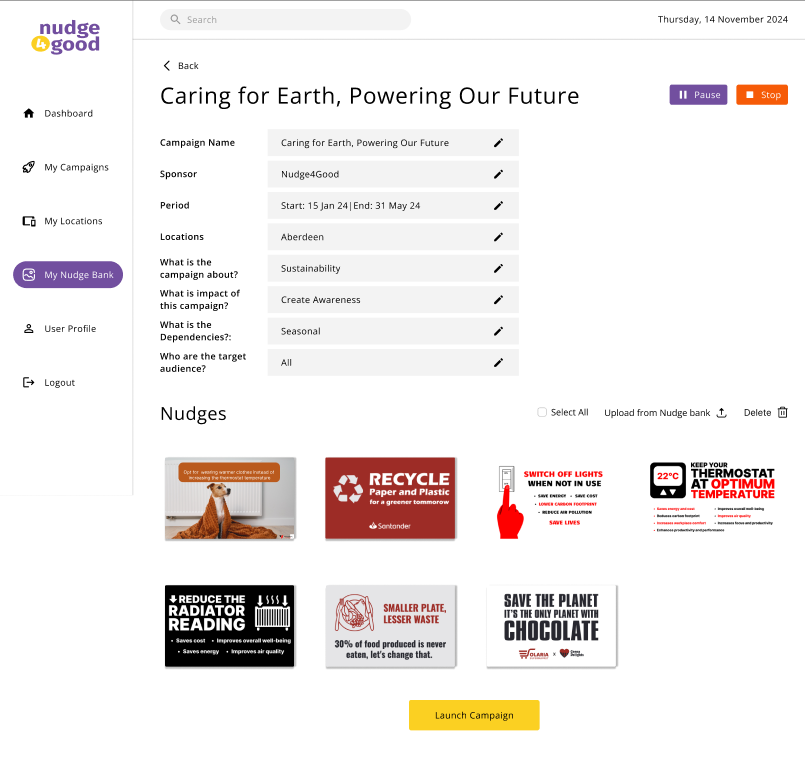Viewport: 805px width, 760px height.
Task: Launch the campaign with the yellow button
Action: tap(474, 715)
